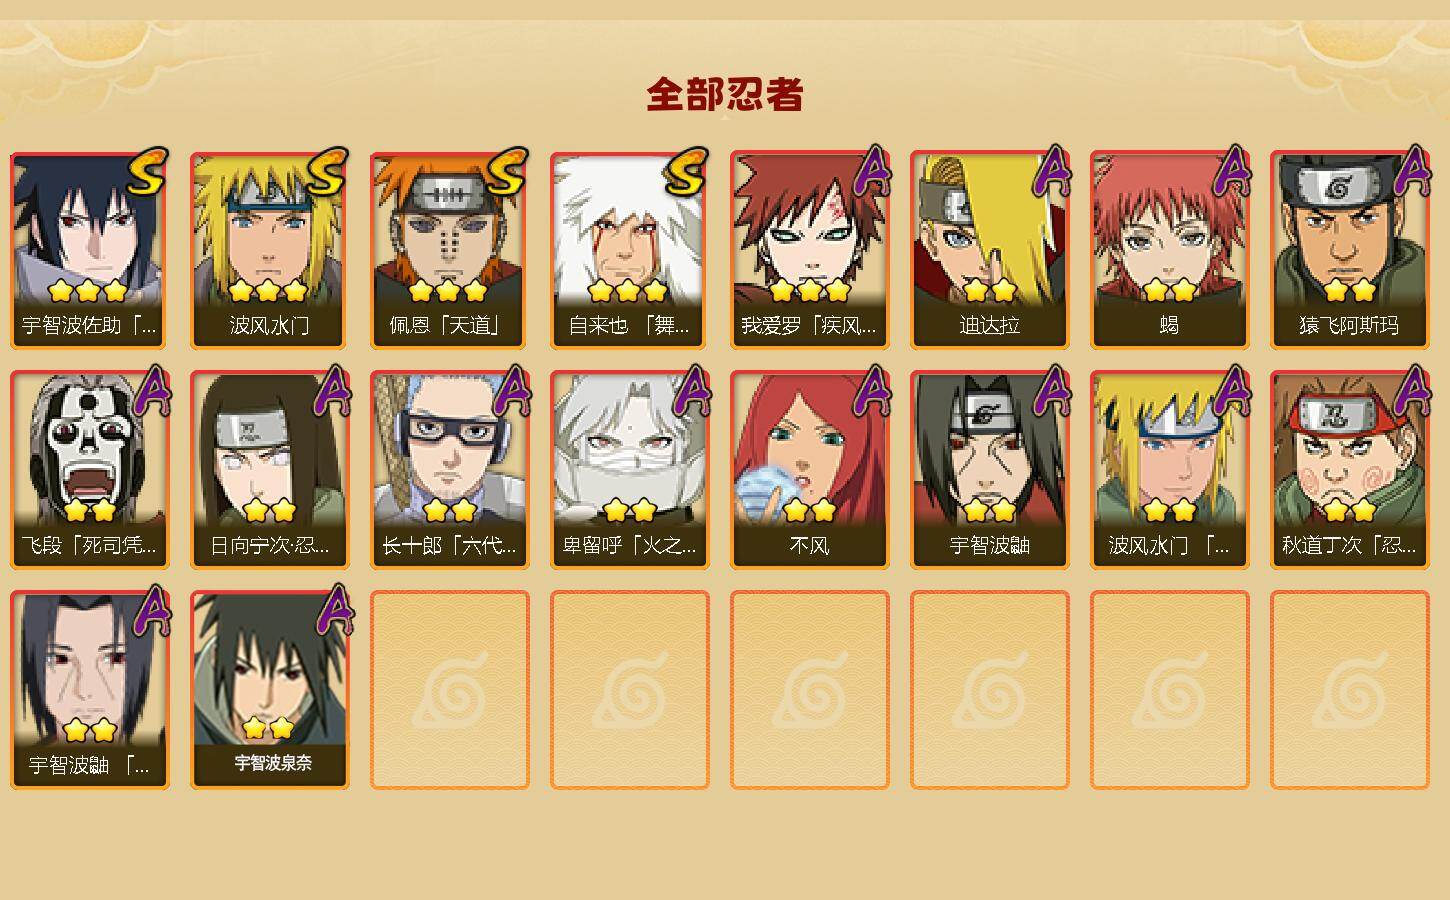The width and height of the screenshot is (1450, 900).
Task: Click the 蝎 character card
Action: [1169, 250]
